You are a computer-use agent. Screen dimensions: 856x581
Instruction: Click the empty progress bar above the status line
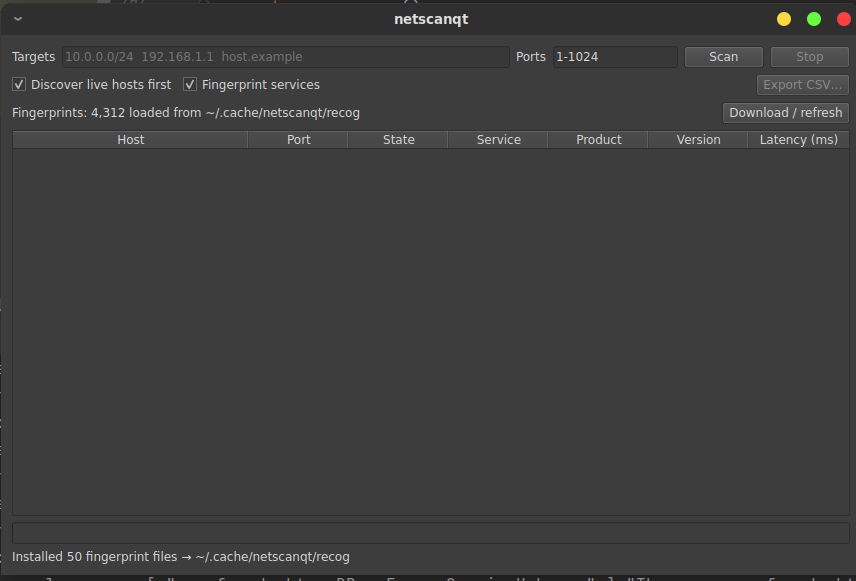(431, 533)
